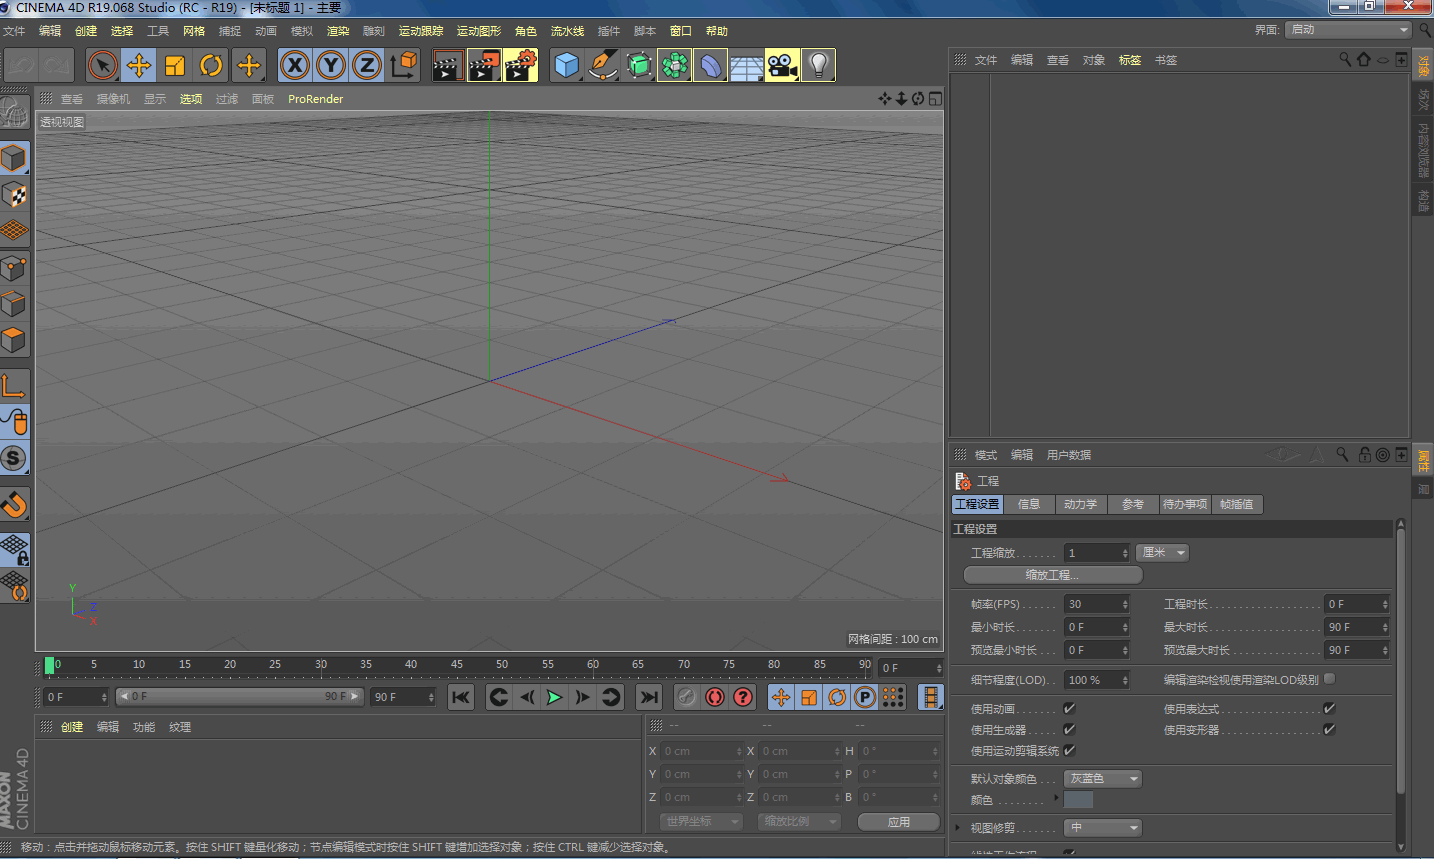Open the Edit Render Settings icon
This screenshot has width=1434, height=859.
[x=520, y=66]
